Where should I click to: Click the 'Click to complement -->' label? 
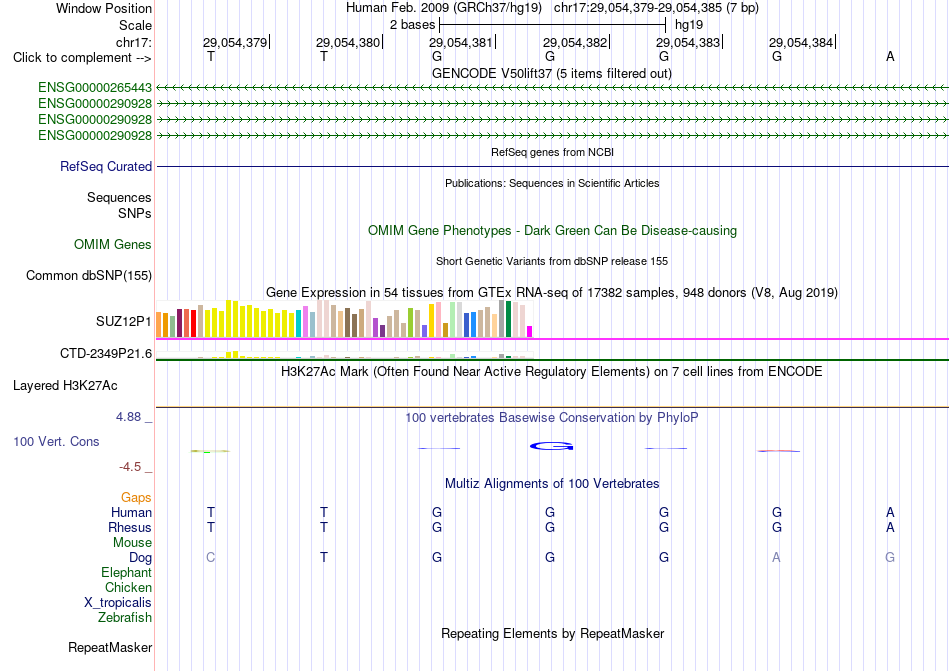click(x=82, y=58)
